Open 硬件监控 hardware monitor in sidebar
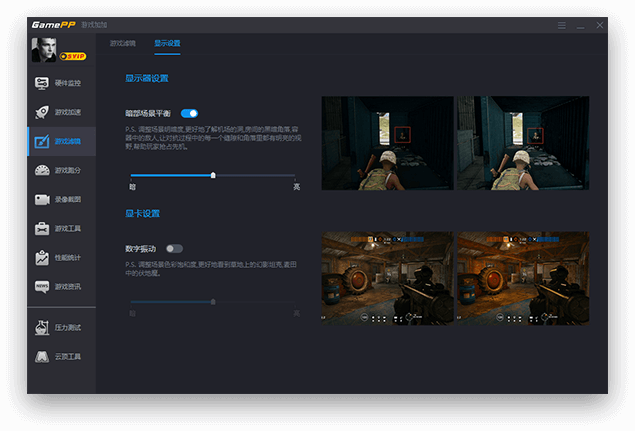635x431 pixels. pos(61,83)
